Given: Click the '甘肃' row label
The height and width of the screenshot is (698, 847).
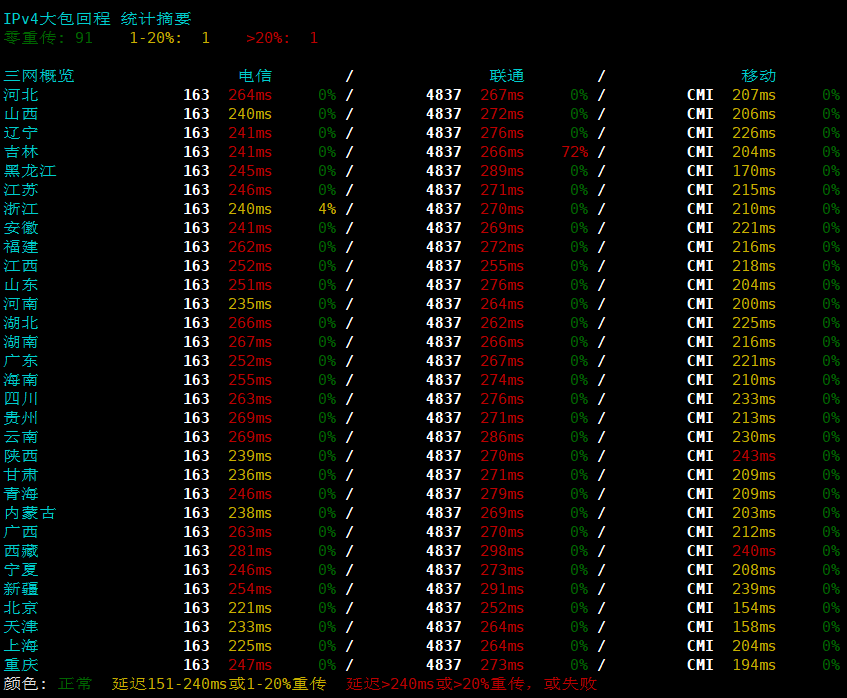Looking at the screenshot, I should [21, 475].
